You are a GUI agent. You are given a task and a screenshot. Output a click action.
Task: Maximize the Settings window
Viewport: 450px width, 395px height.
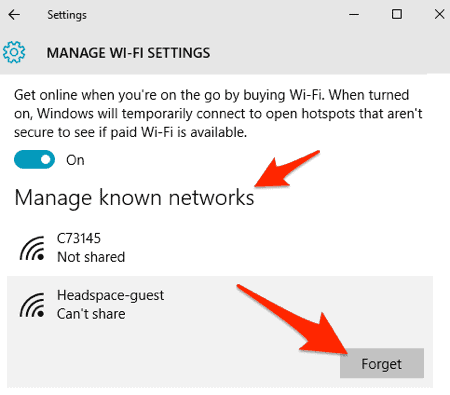[x=396, y=14]
